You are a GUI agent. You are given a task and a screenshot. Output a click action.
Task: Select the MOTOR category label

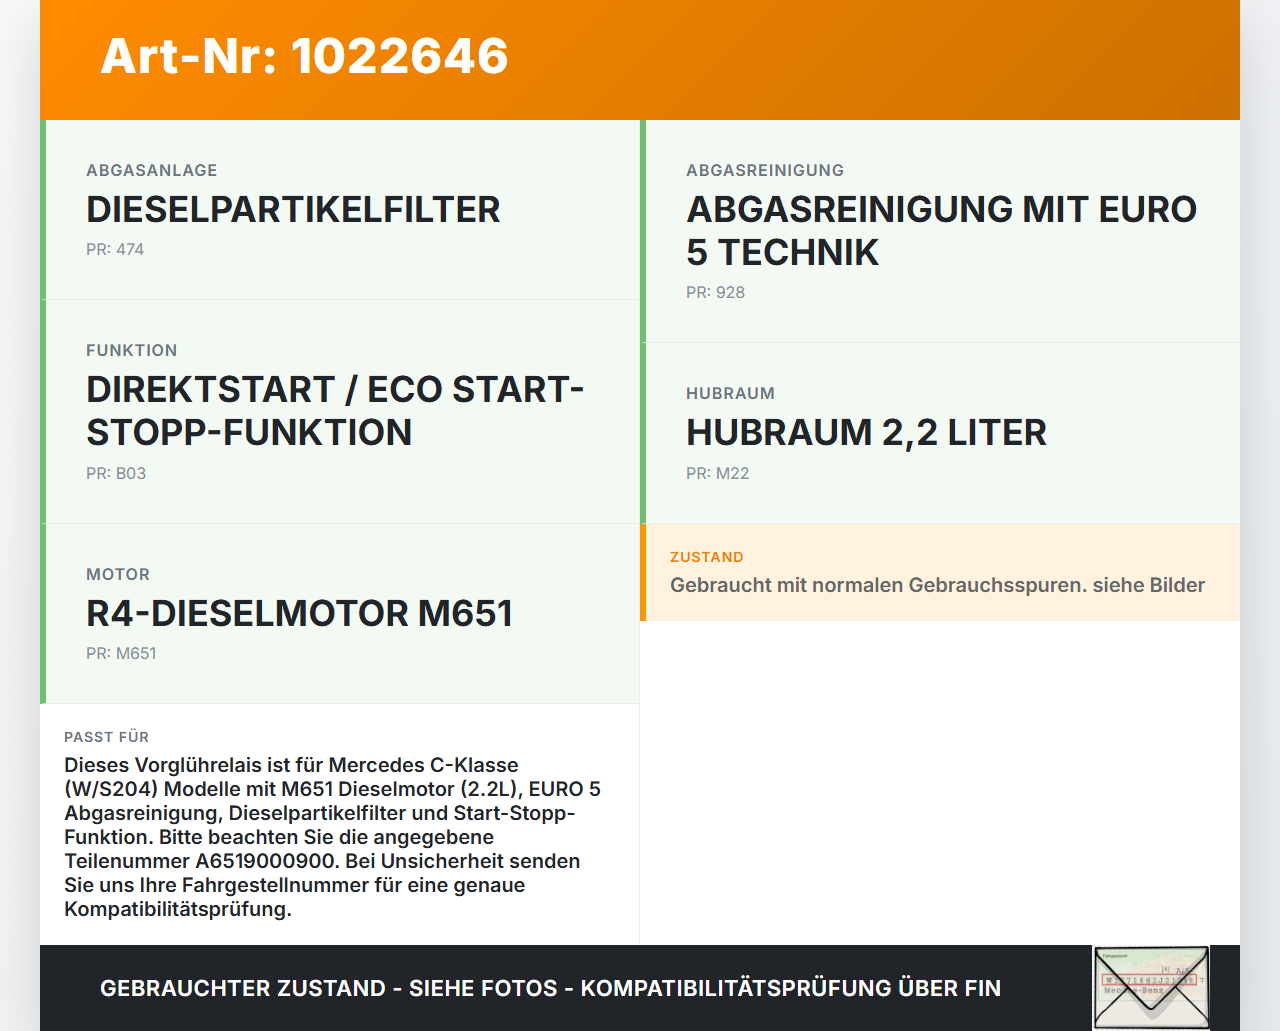coord(118,574)
